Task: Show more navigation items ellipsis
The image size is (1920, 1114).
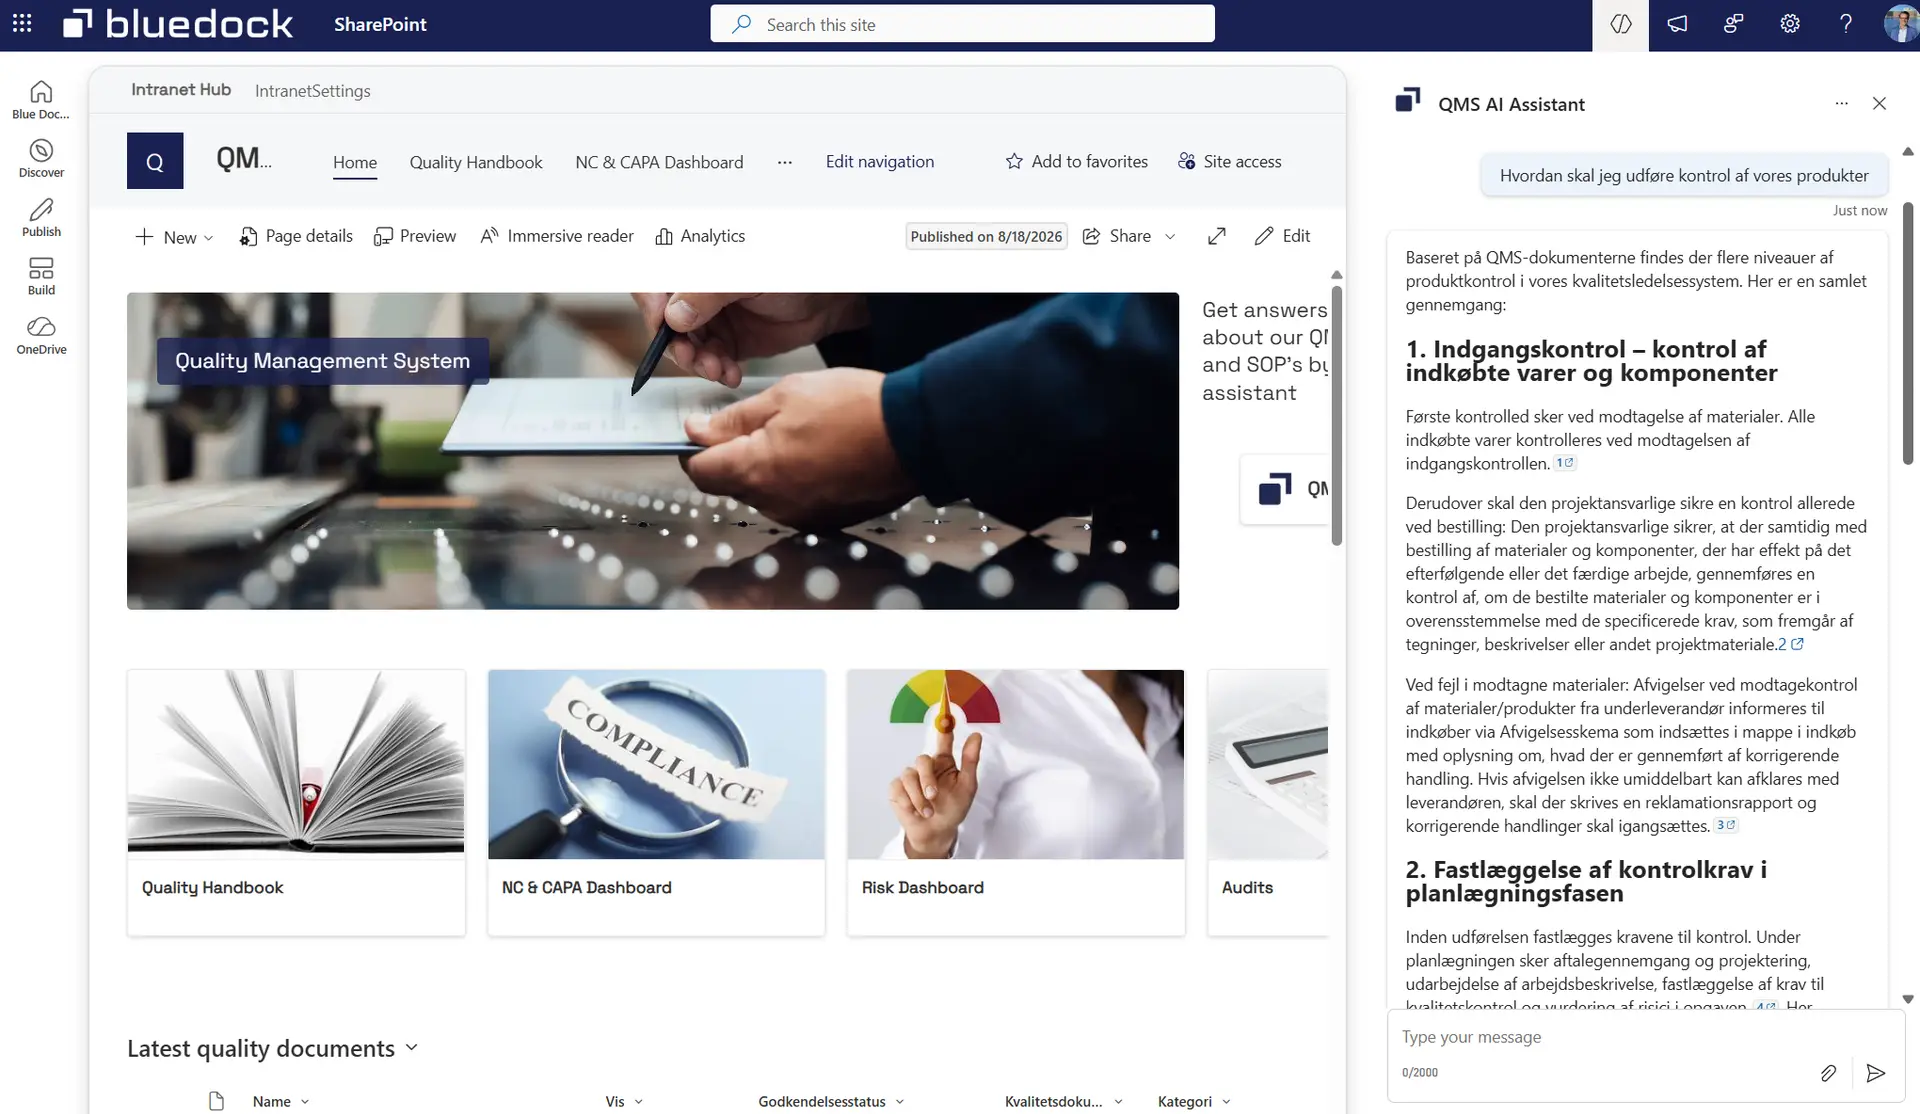Action: pos(785,162)
